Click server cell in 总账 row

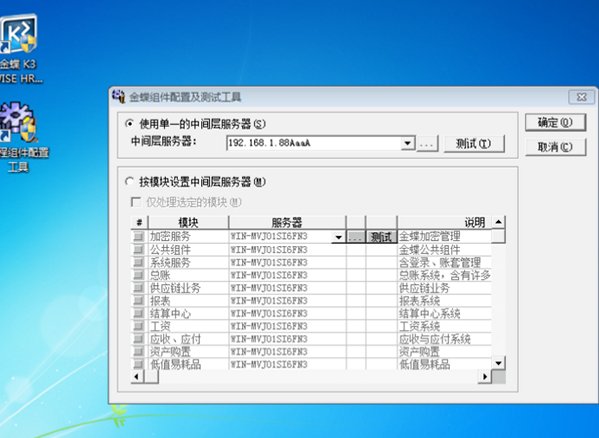coord(287,275)
